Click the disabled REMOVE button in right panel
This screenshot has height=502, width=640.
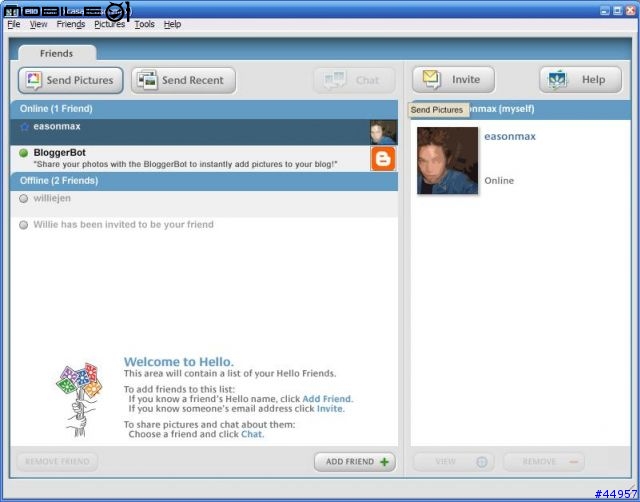pyautogui.click(x=544, y=462)
